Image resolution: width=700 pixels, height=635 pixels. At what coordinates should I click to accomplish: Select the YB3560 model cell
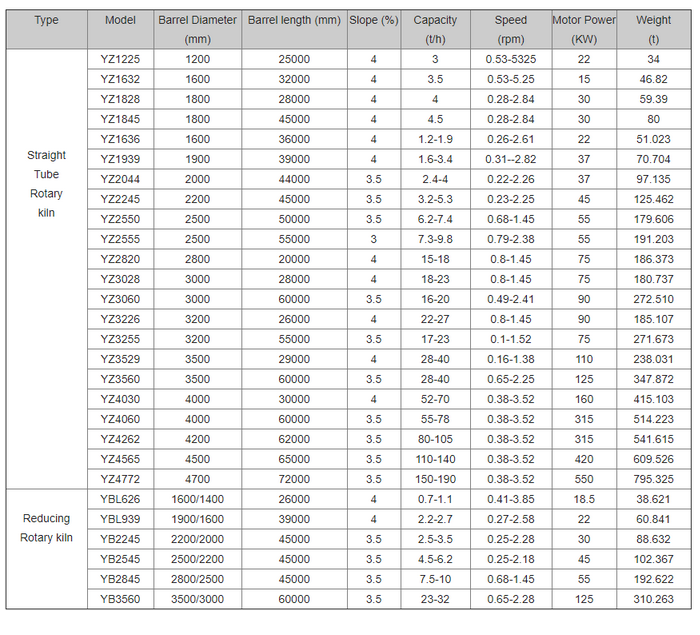(120, 598)
